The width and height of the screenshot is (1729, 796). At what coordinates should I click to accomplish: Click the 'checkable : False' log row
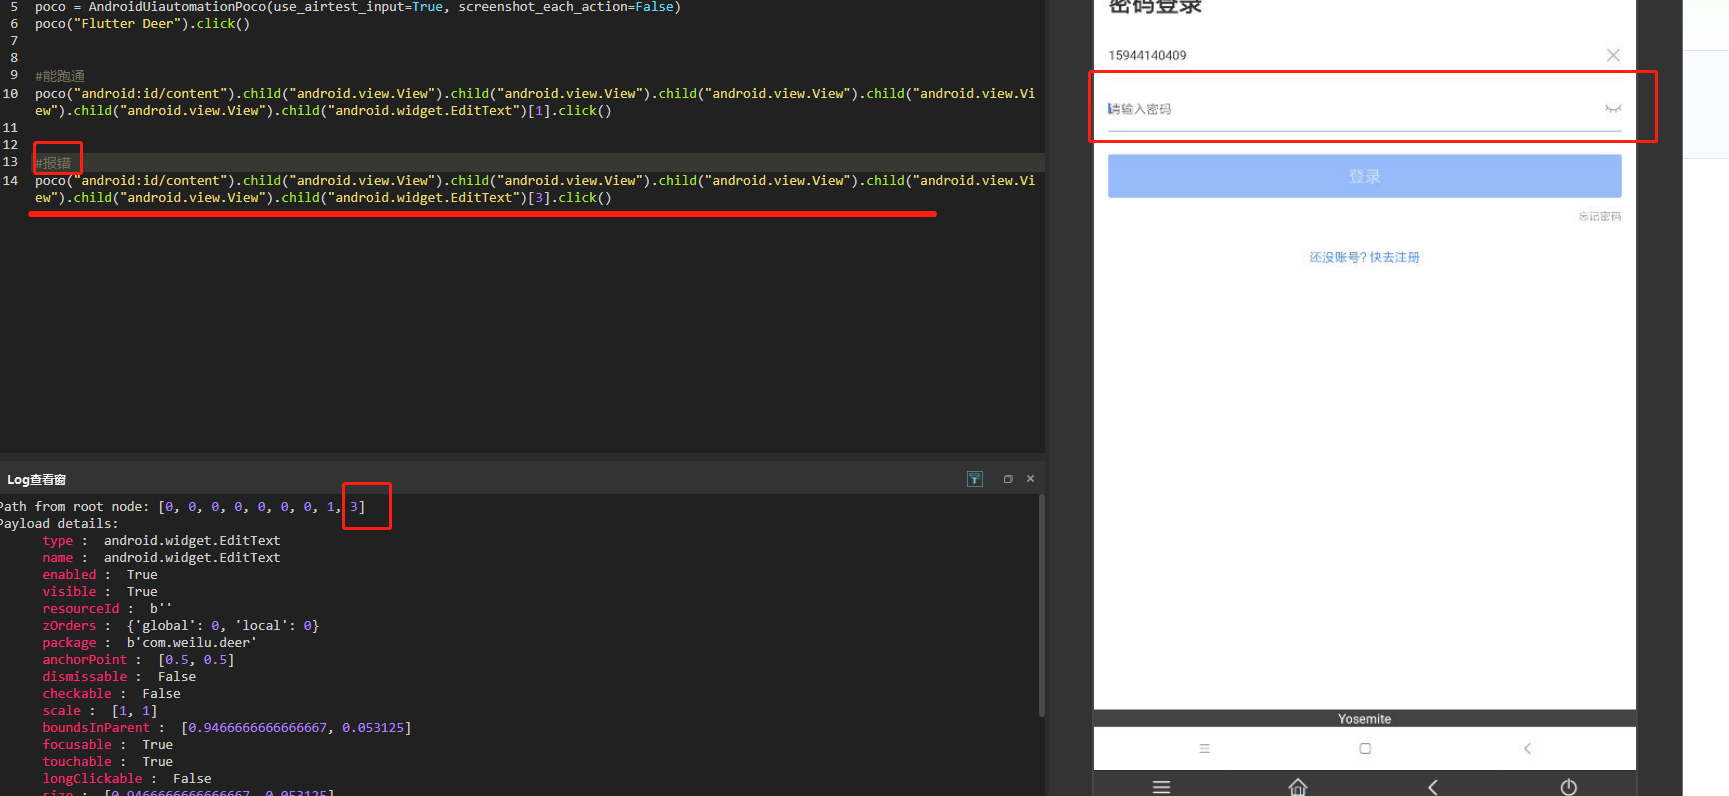(111, 694)
